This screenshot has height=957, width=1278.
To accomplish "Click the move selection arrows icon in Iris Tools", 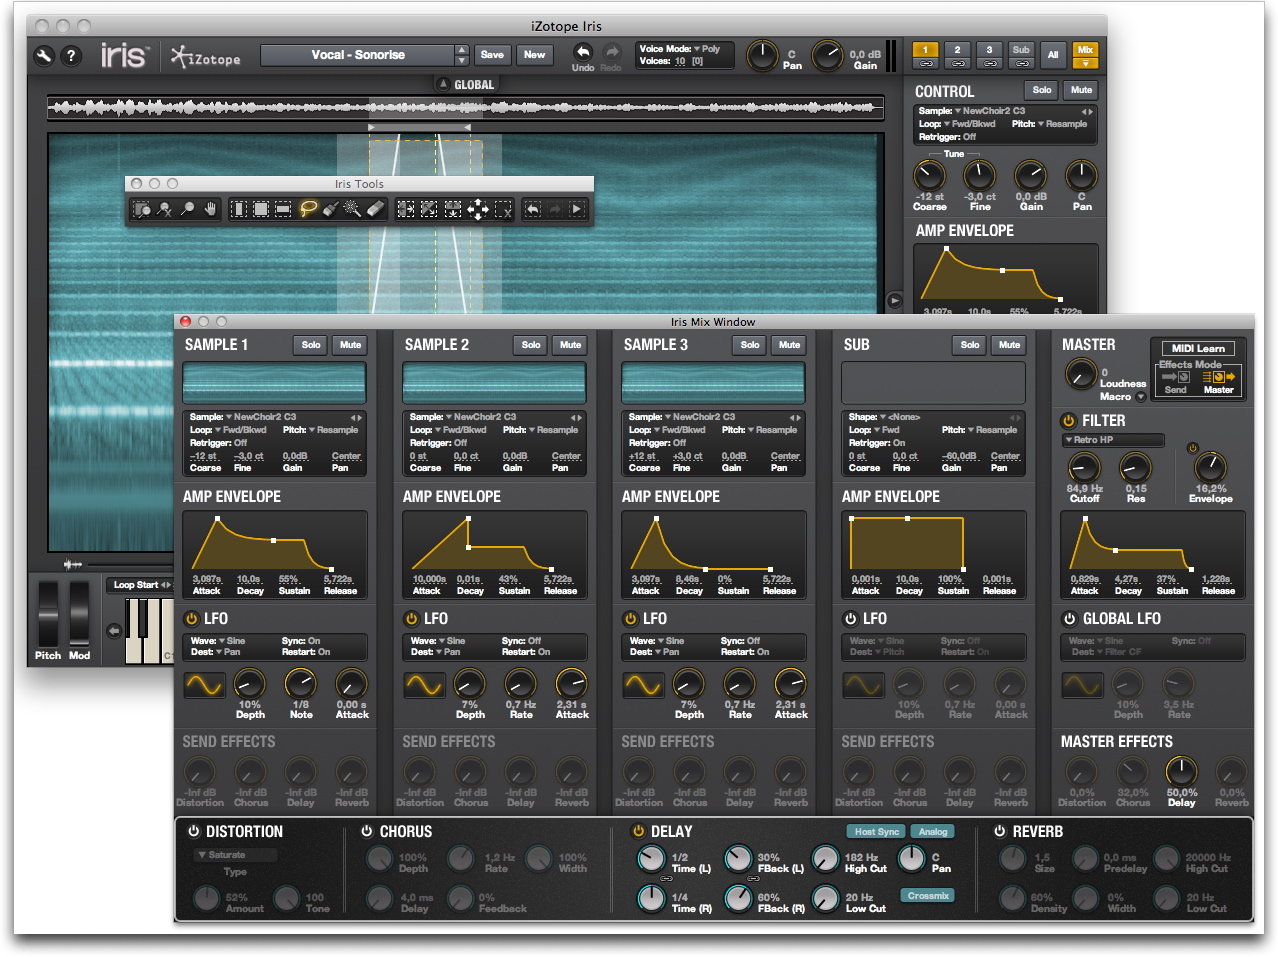I will [x=478, y=209].
